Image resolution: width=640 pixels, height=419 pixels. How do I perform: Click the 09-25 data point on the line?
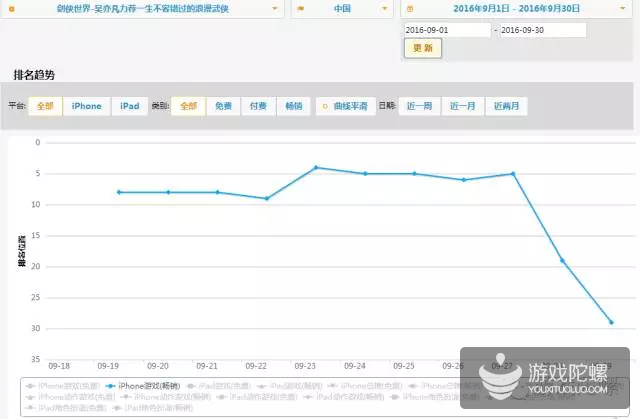click(414, 174)
